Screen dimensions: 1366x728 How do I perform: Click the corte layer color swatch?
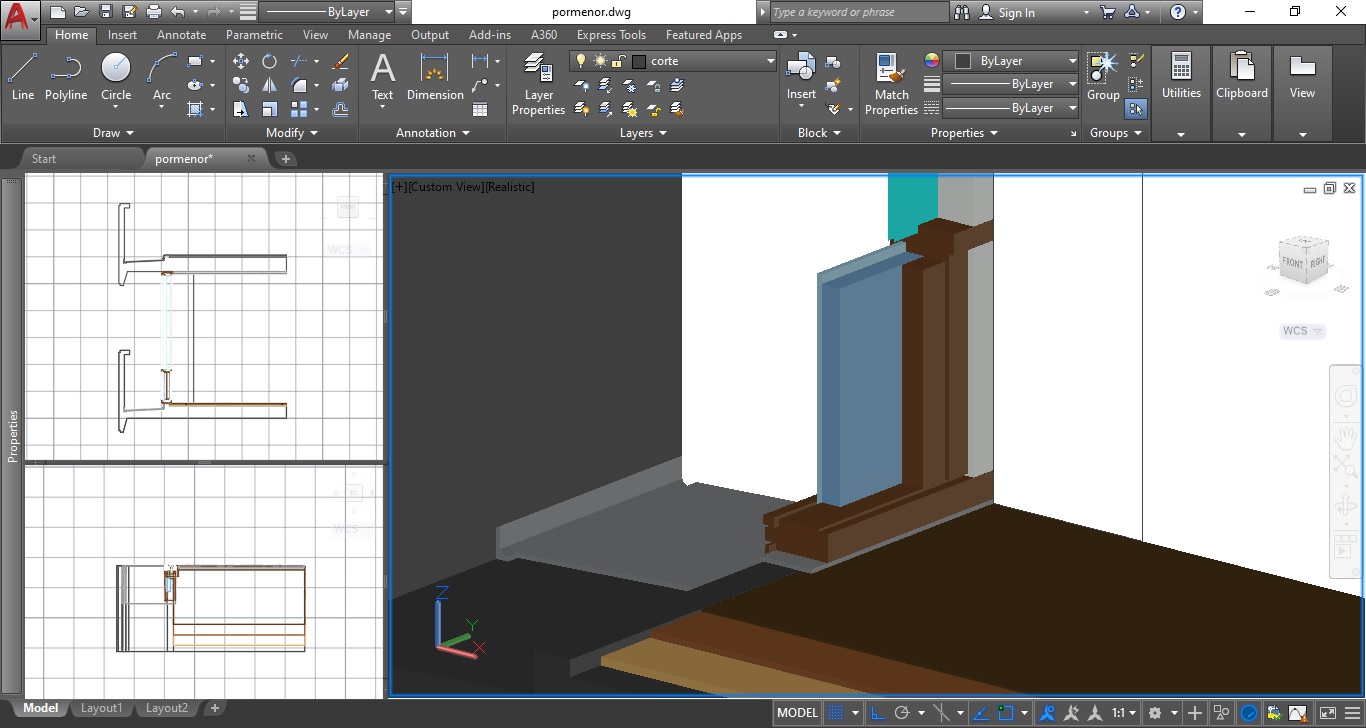(639, 61)
